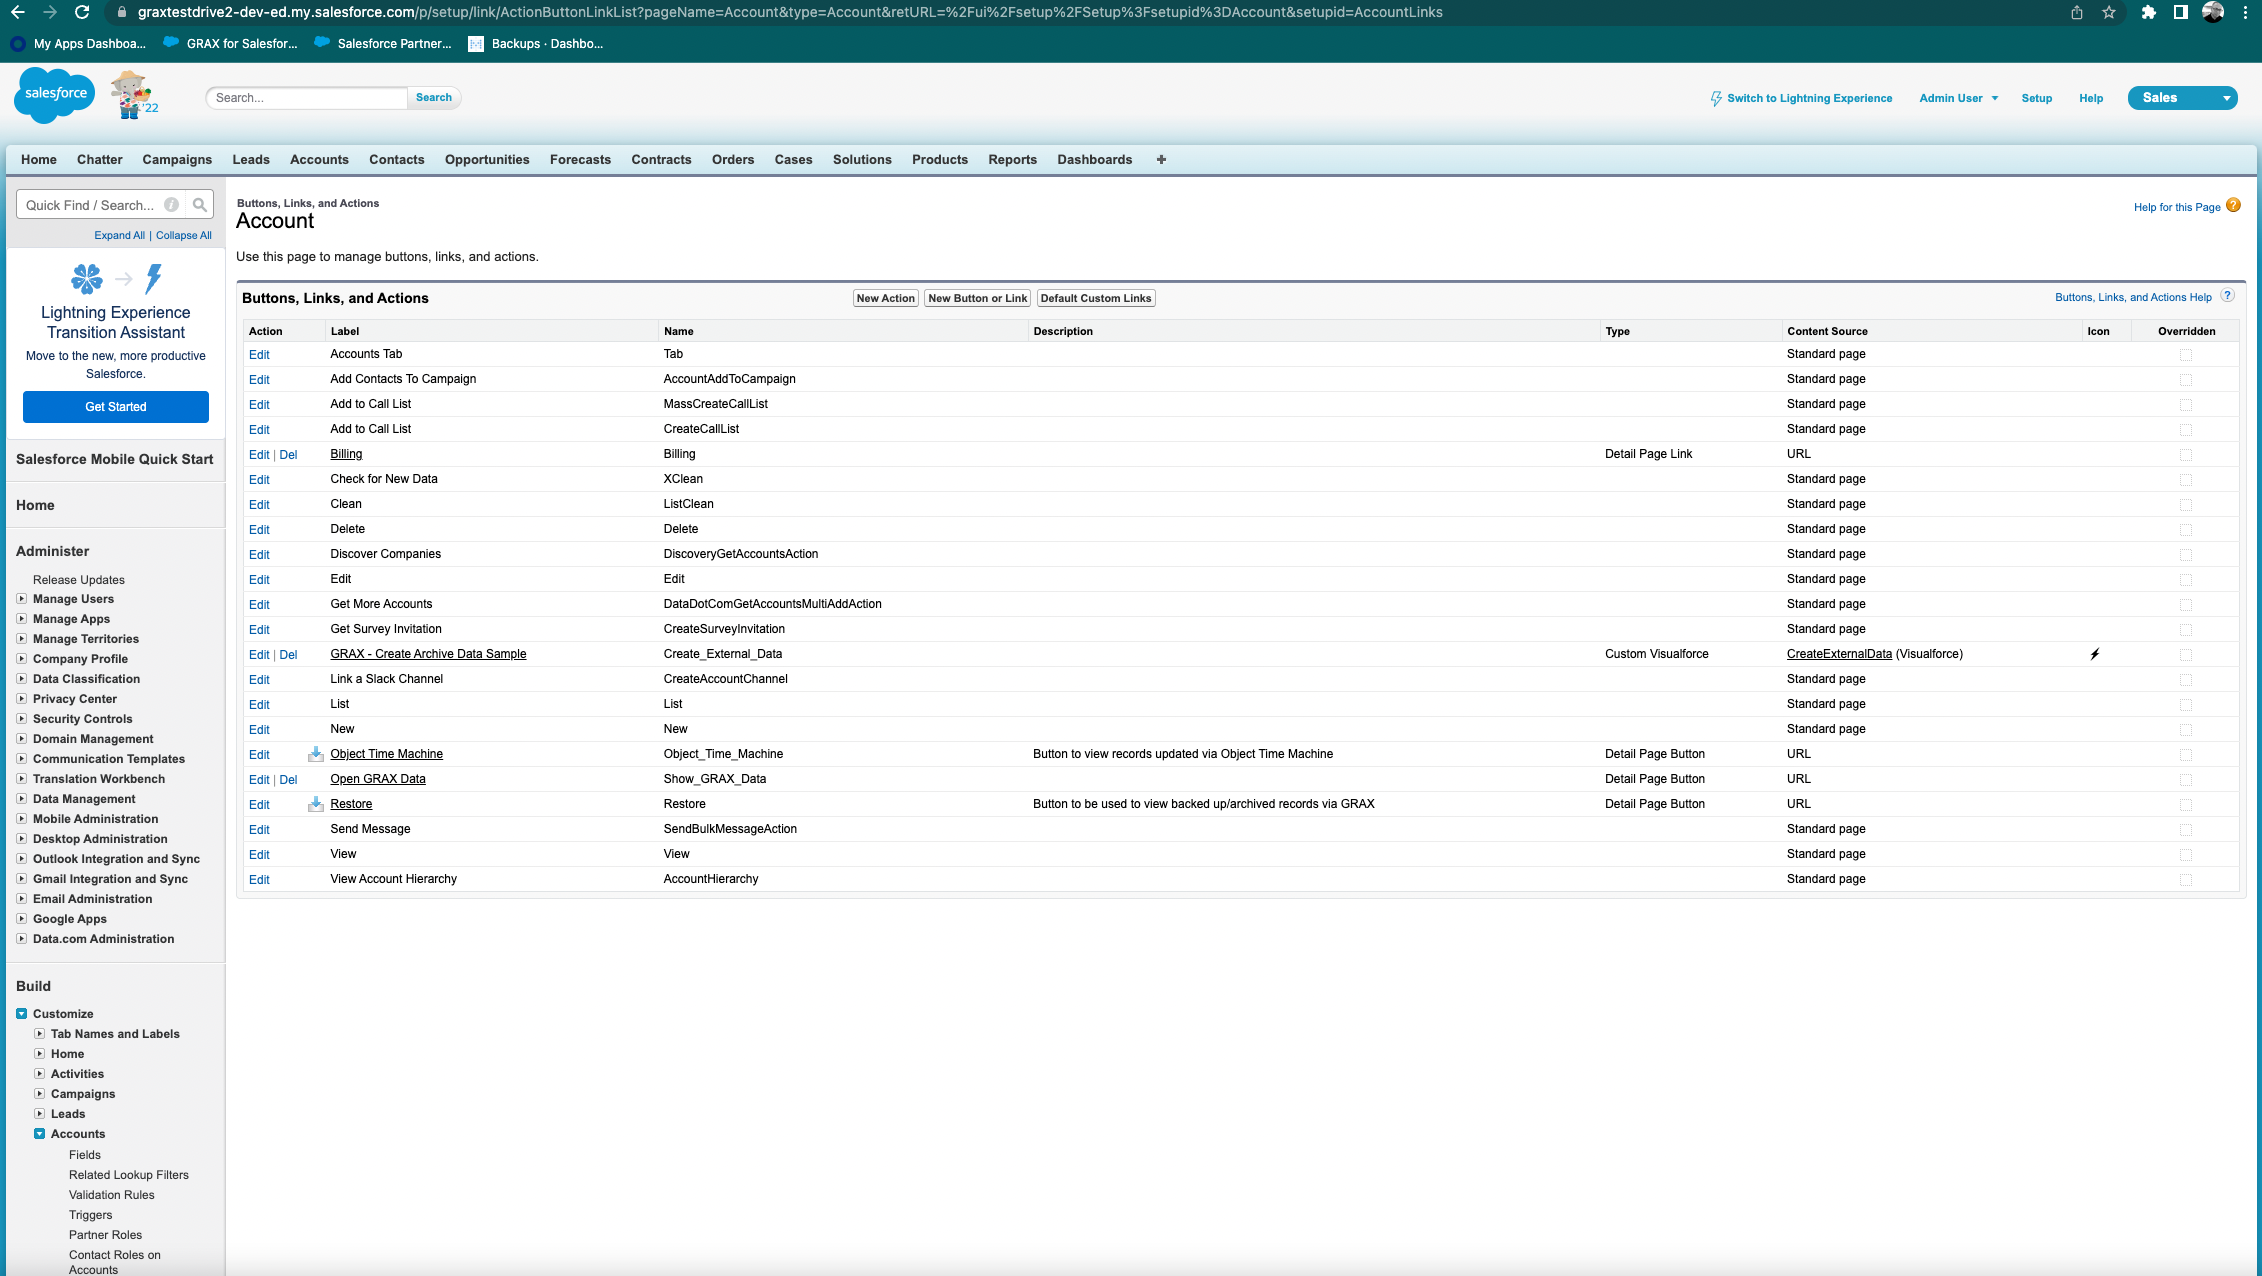
Task: Click the browser reload icon
Action: (82, 12)
